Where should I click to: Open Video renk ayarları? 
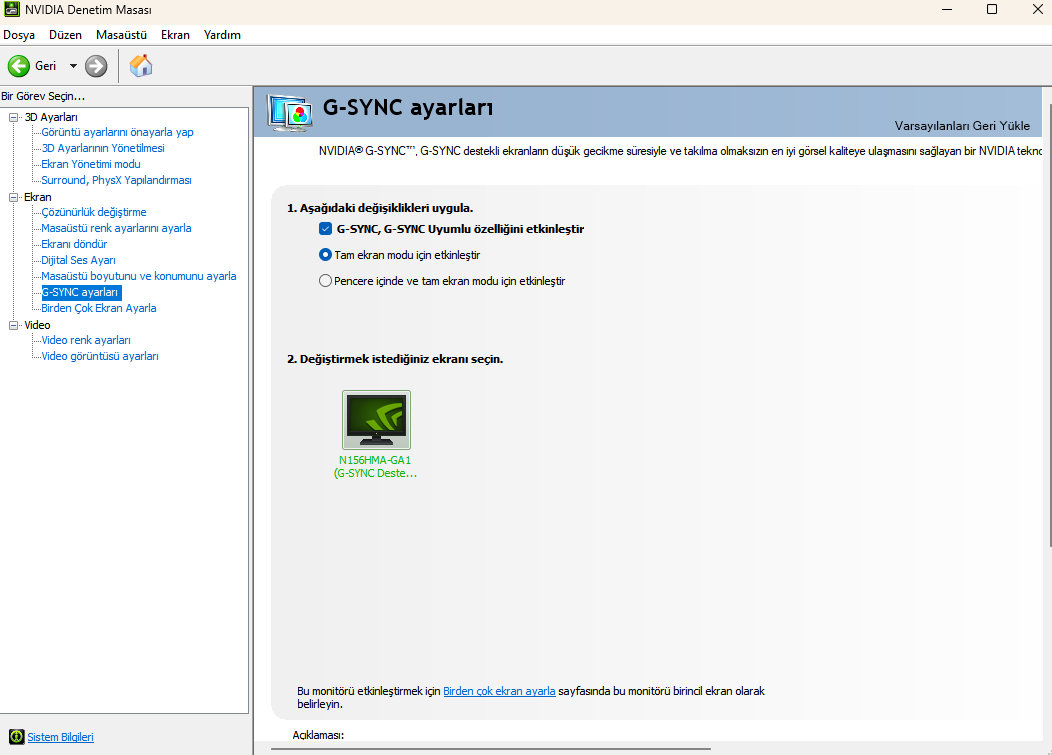[x=86, y=340]
